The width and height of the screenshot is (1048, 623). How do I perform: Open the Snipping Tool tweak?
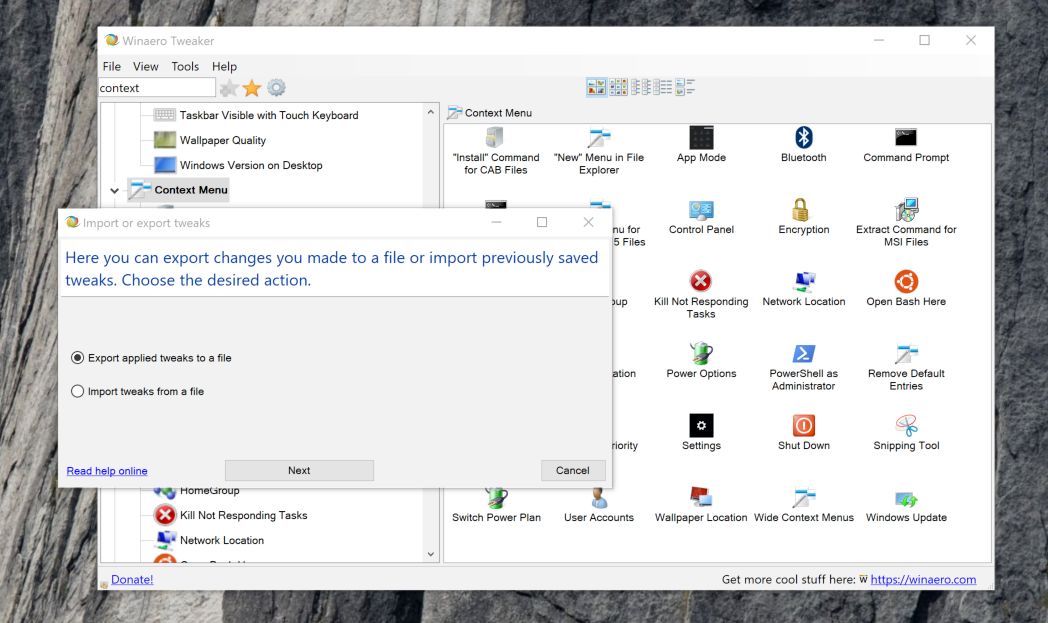tap(906, 432)
